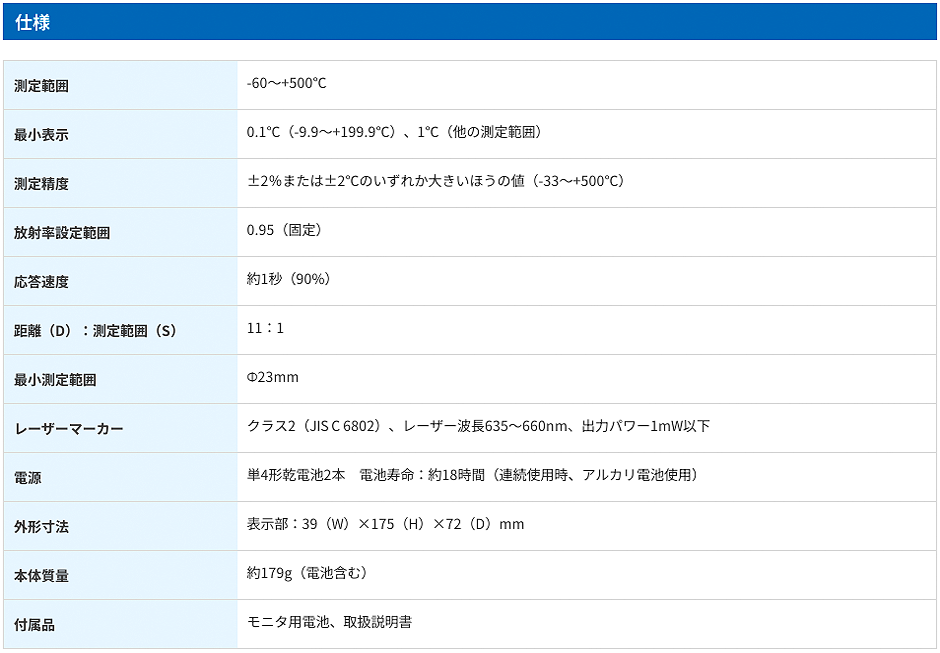Click the 放射率設定範囲 row label
940x653 pixels.
(x=62, y=233)
